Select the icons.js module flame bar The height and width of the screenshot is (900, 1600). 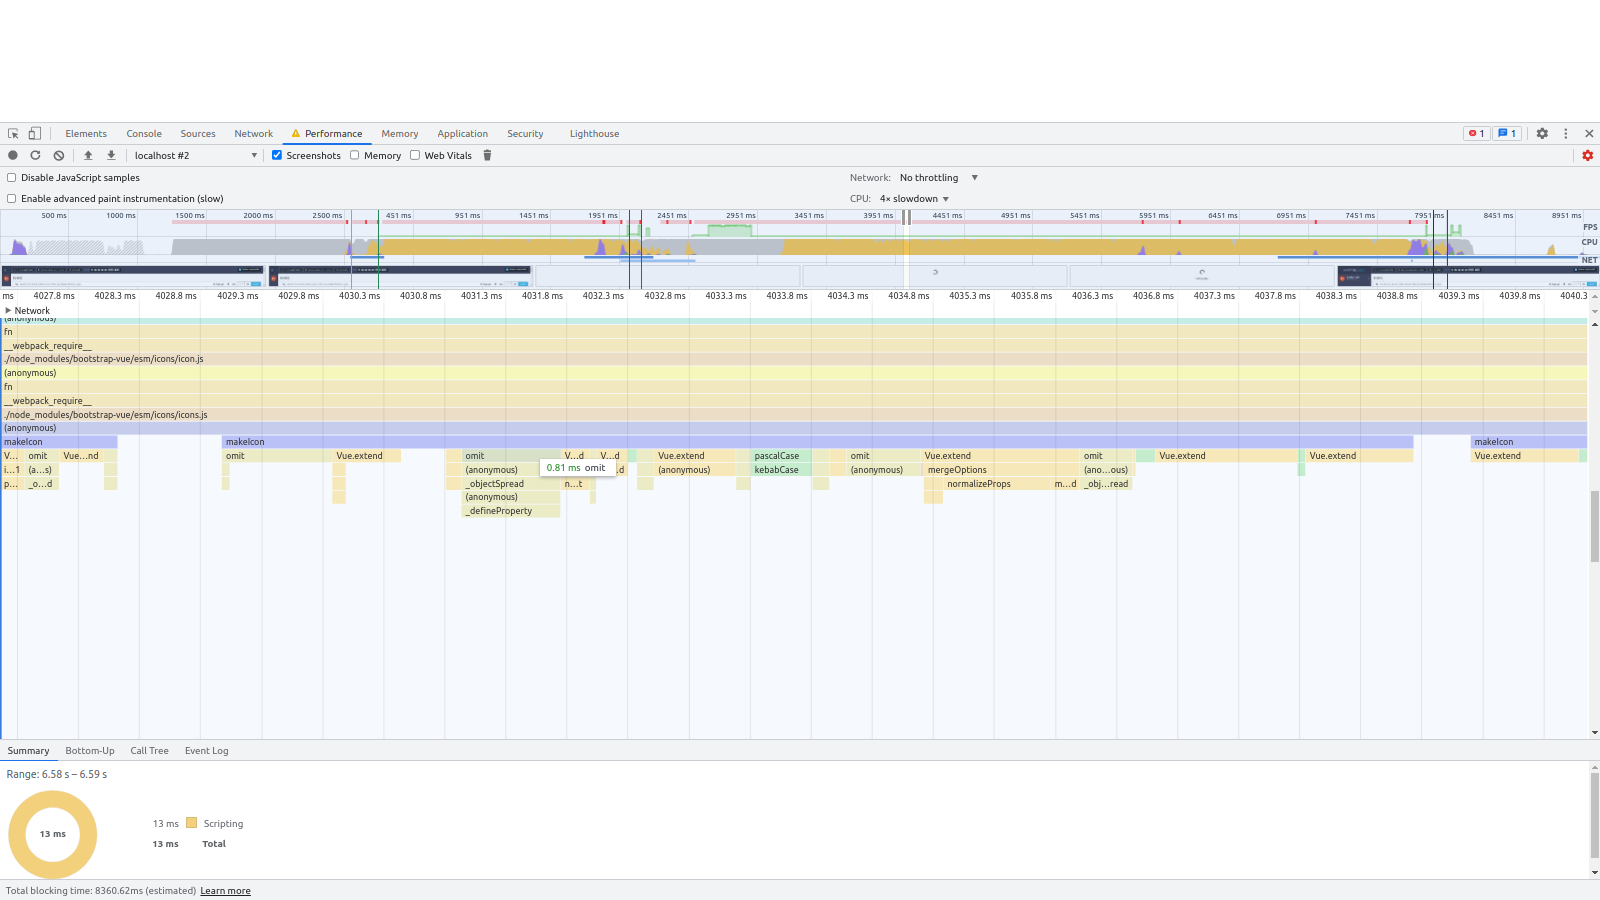point(793,415)
